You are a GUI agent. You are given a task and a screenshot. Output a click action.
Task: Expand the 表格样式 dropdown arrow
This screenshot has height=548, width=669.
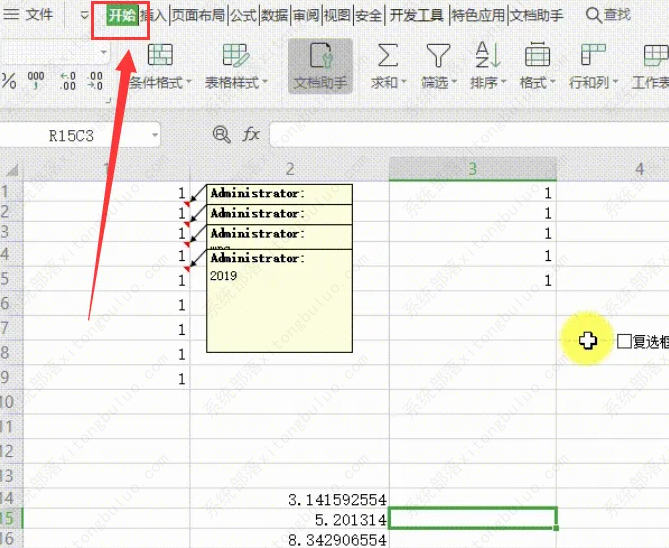pyautogui.click(x=265, y=82)
